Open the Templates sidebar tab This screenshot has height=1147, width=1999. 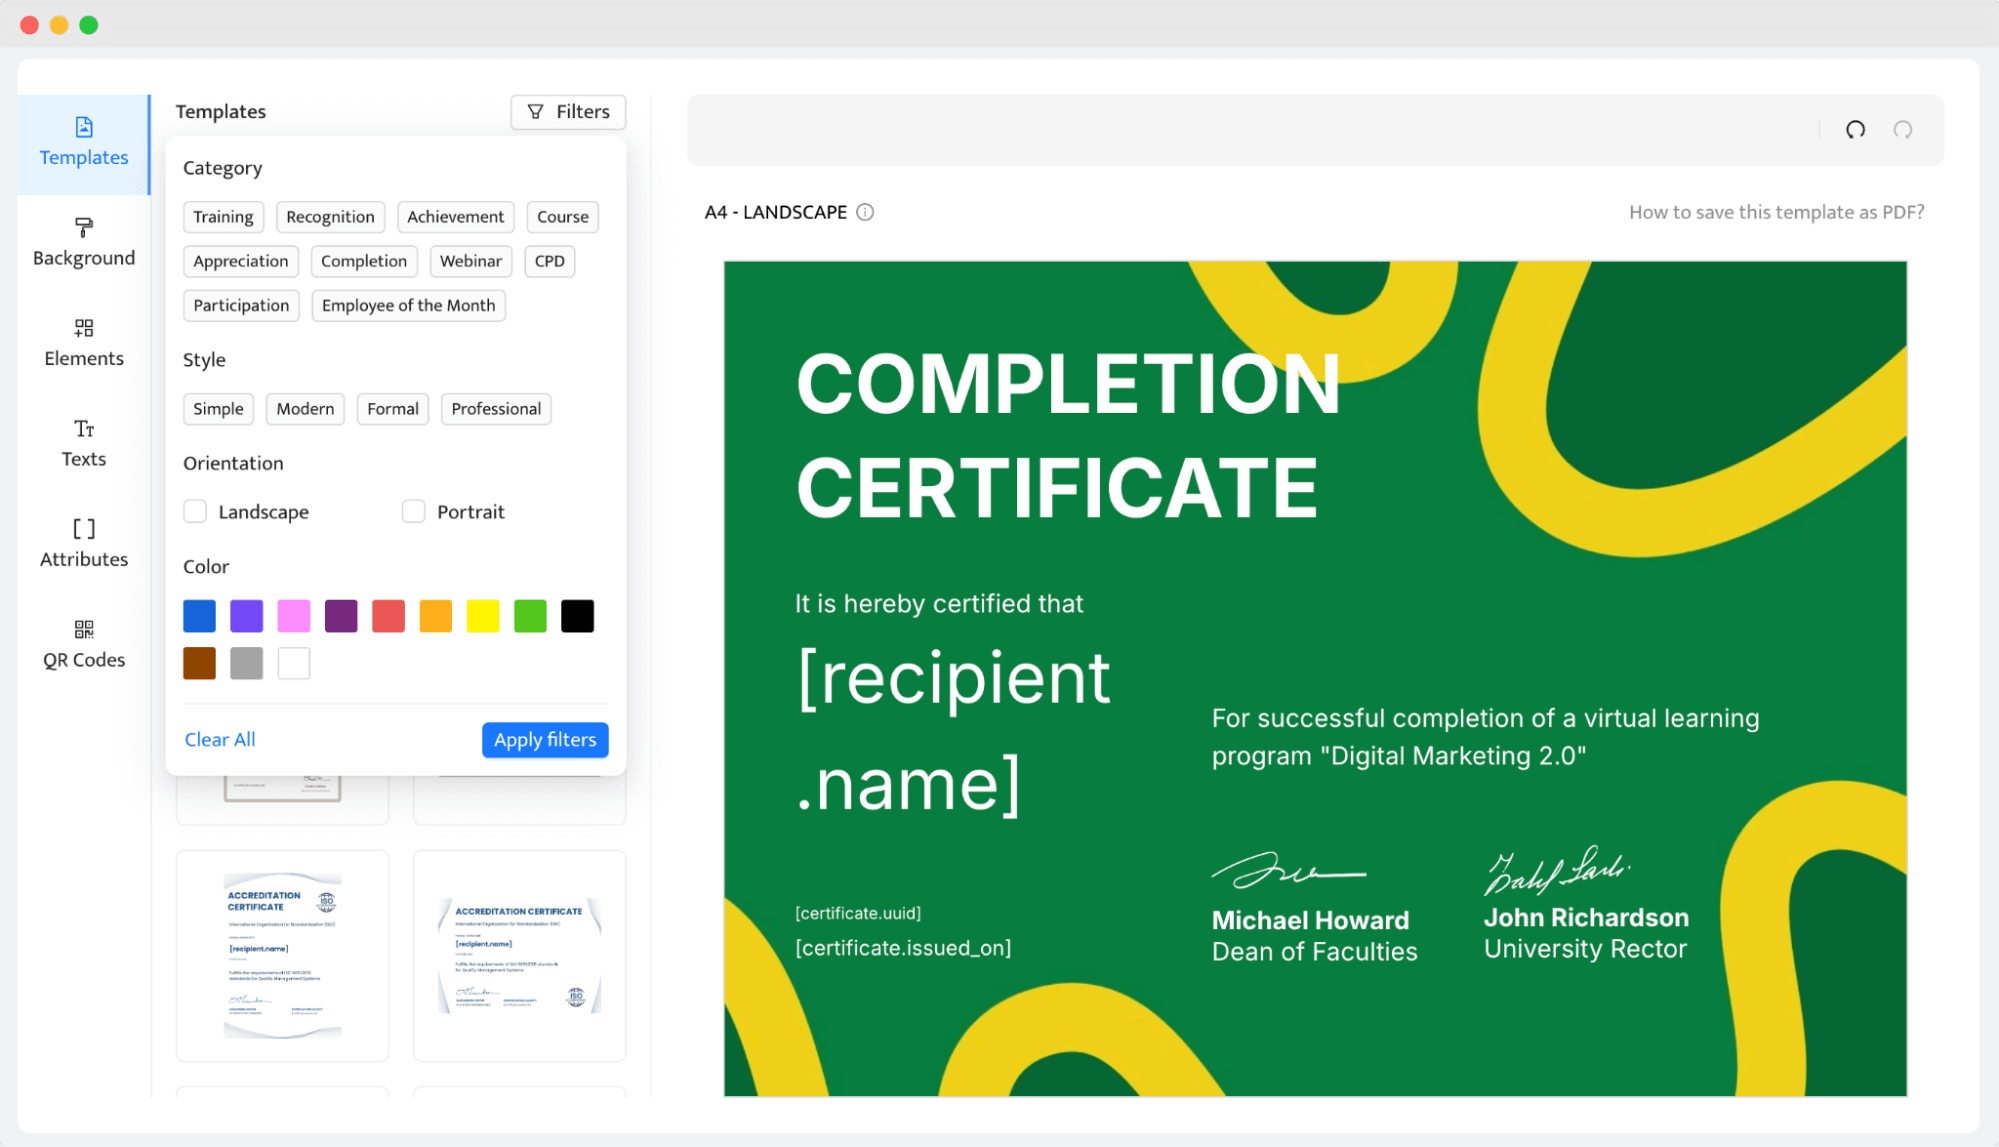click(84, 143)
